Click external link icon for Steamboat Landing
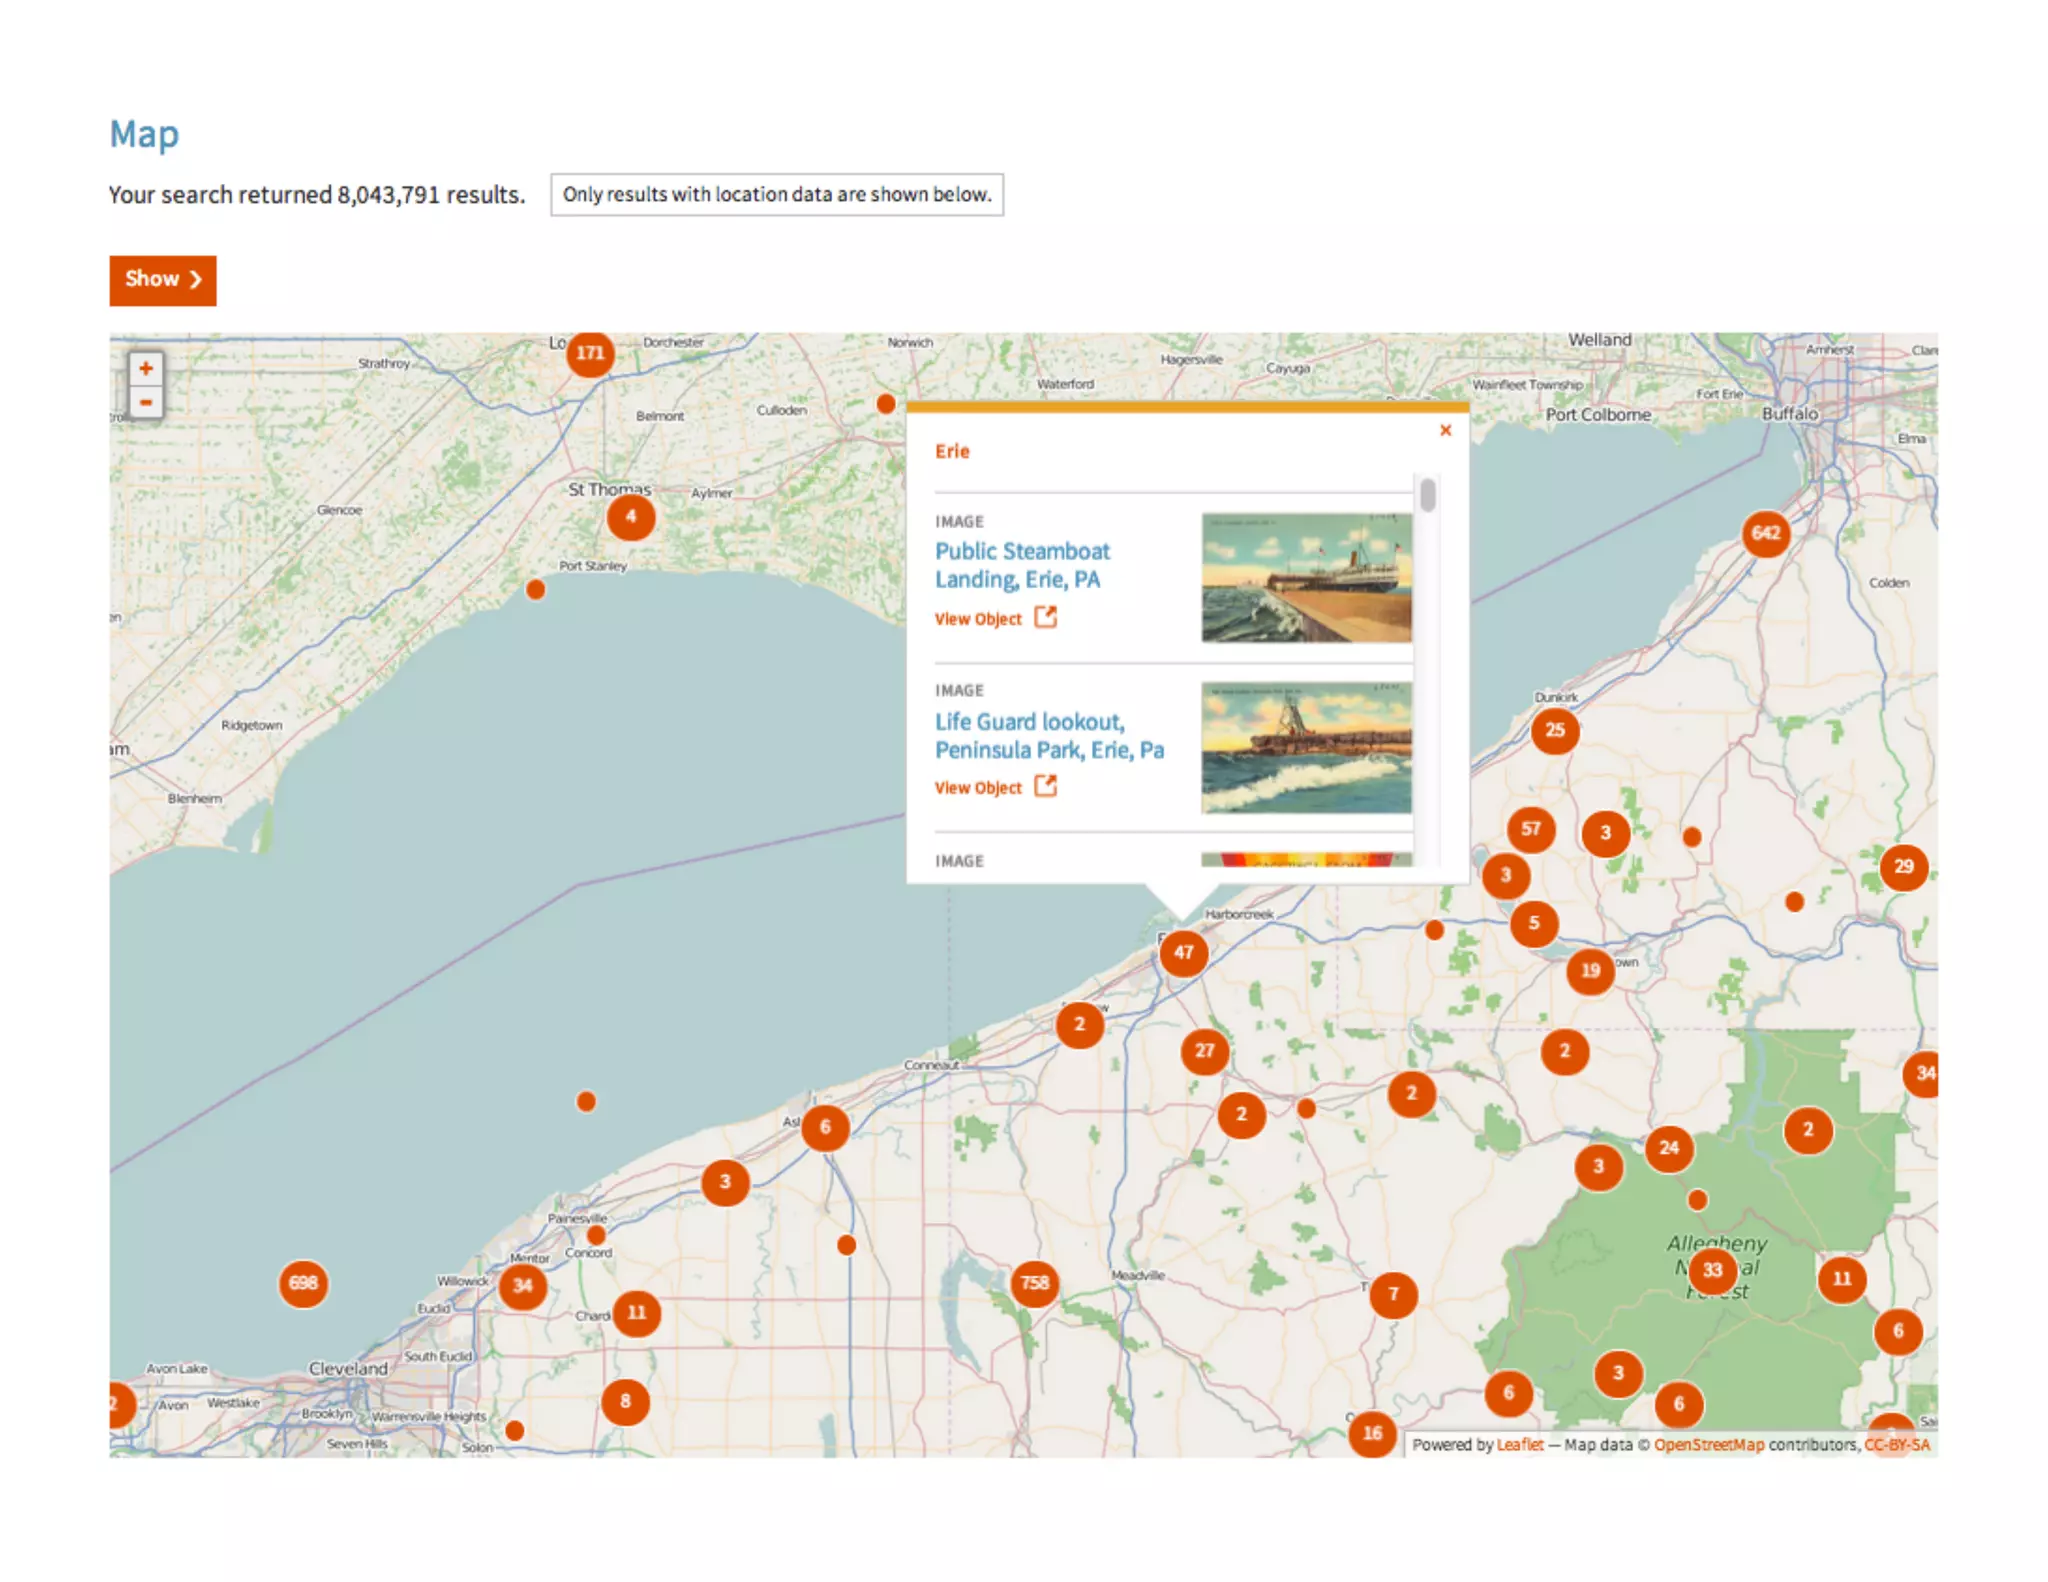Viewport: 2048px width, 1582px height. pos(1045,617)
